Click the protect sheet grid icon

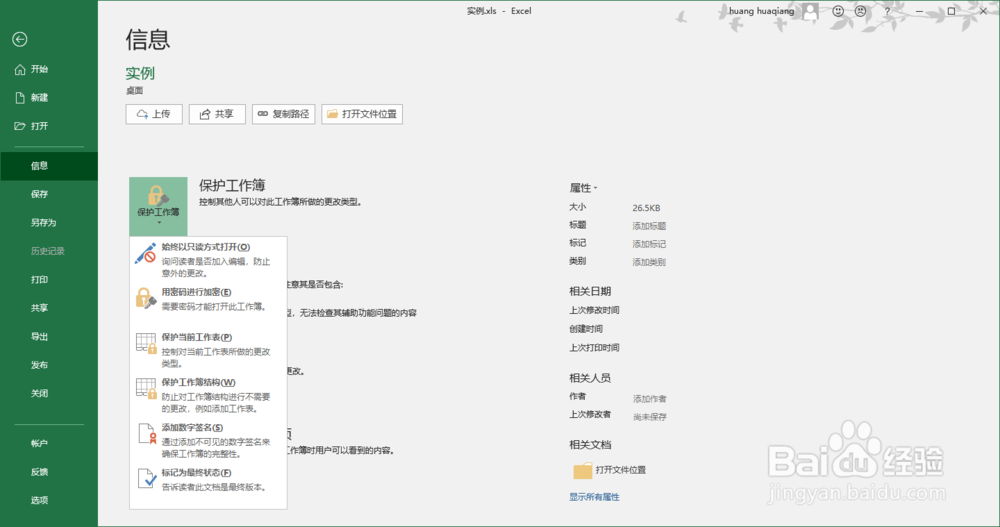(146, 343)
